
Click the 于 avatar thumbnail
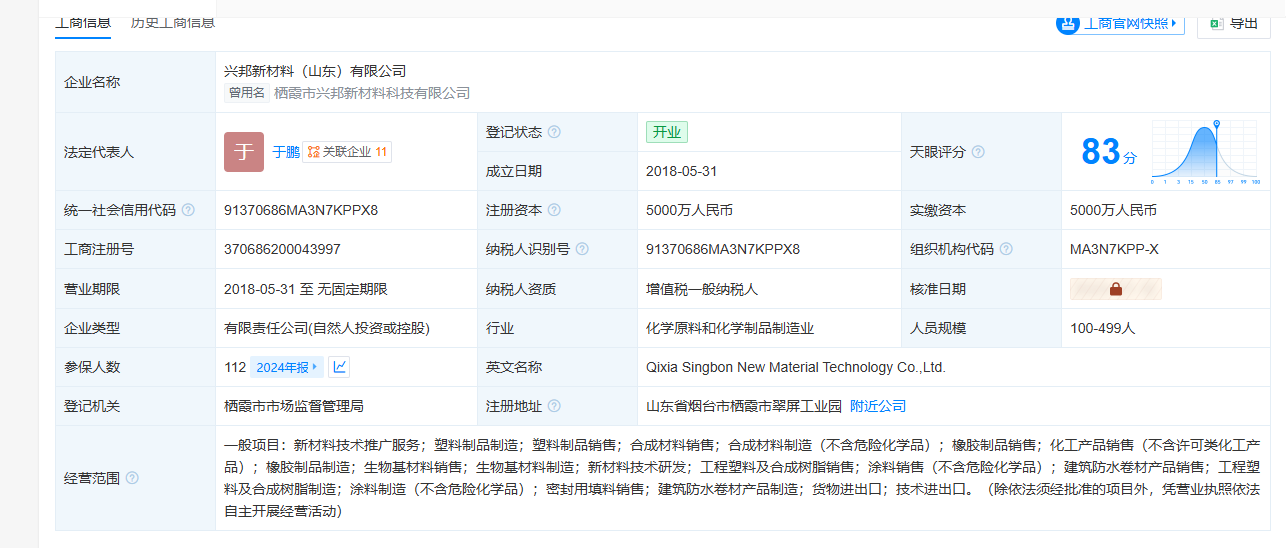(244, 152)
